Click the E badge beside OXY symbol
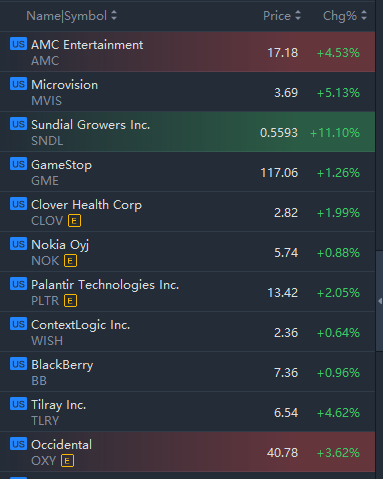383x479 pixels. pos(67,461)
